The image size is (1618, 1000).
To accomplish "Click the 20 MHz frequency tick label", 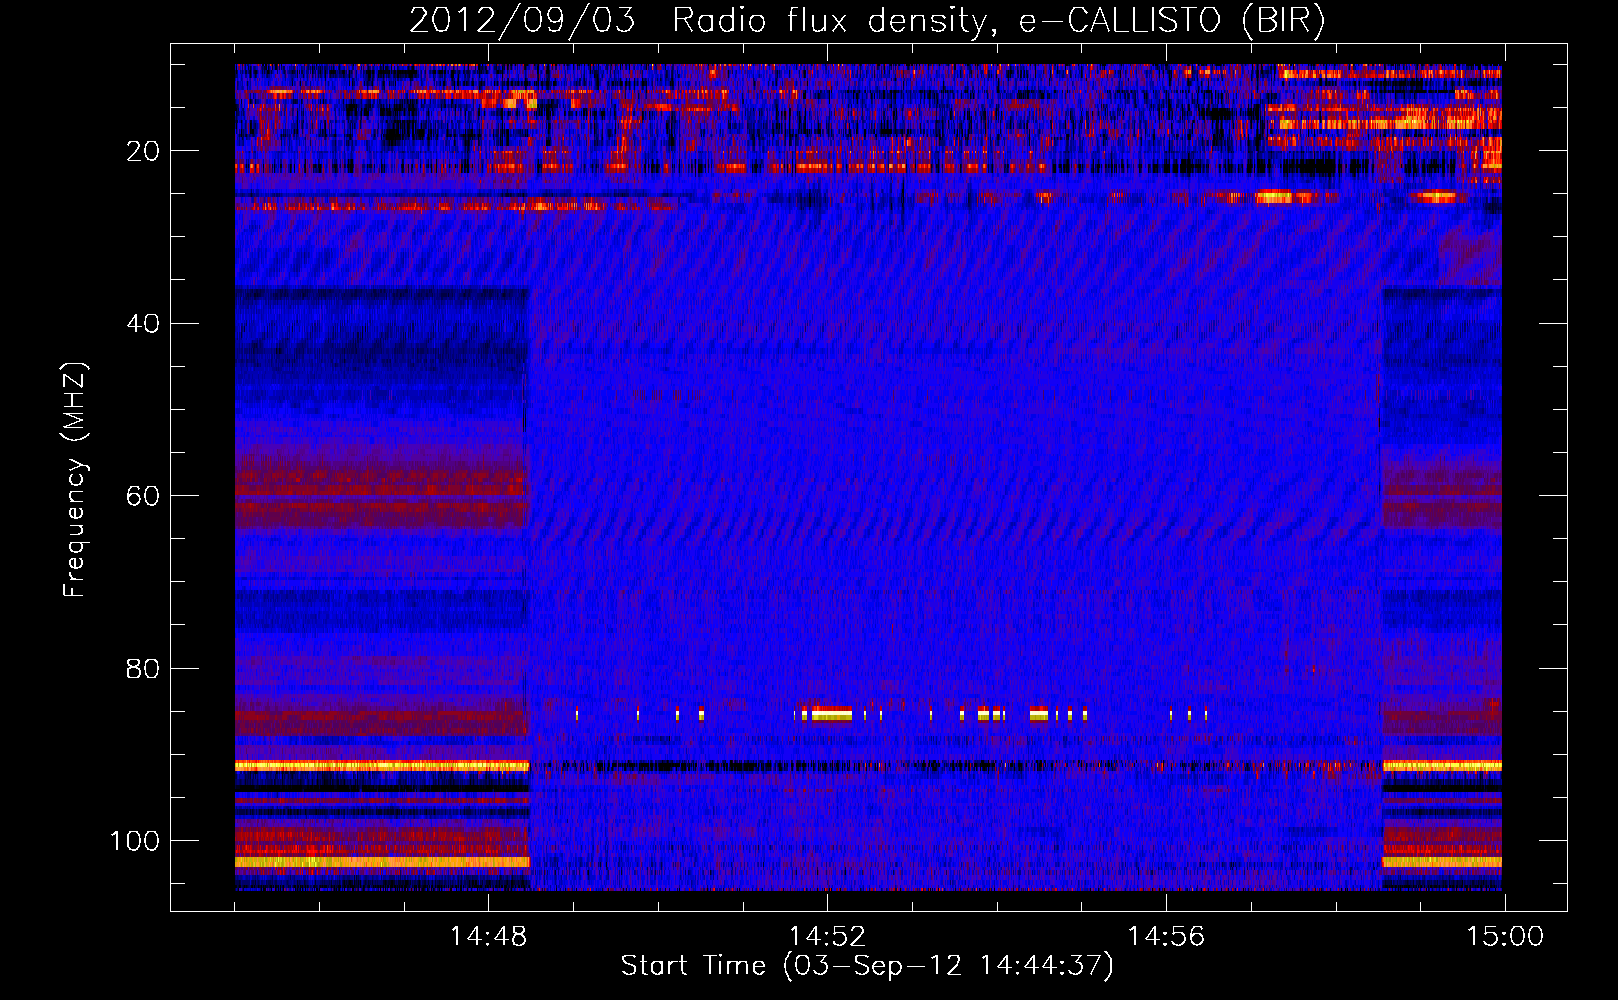I will point(143,151).
